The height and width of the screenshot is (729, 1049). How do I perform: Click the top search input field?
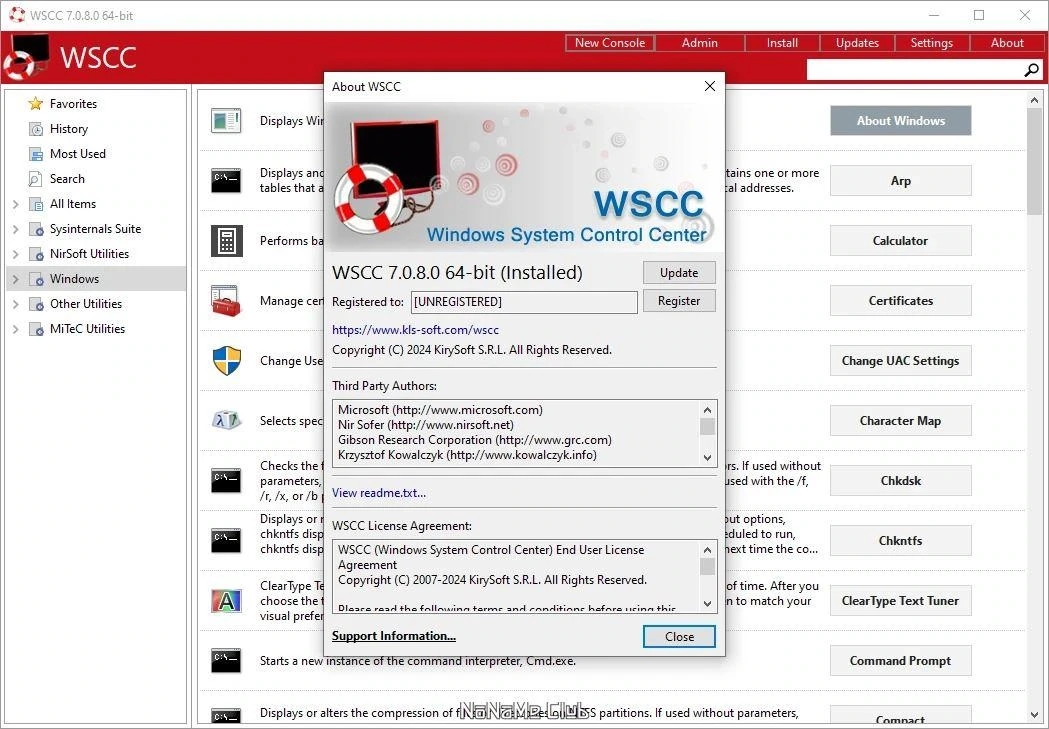(x=915, y=70)
